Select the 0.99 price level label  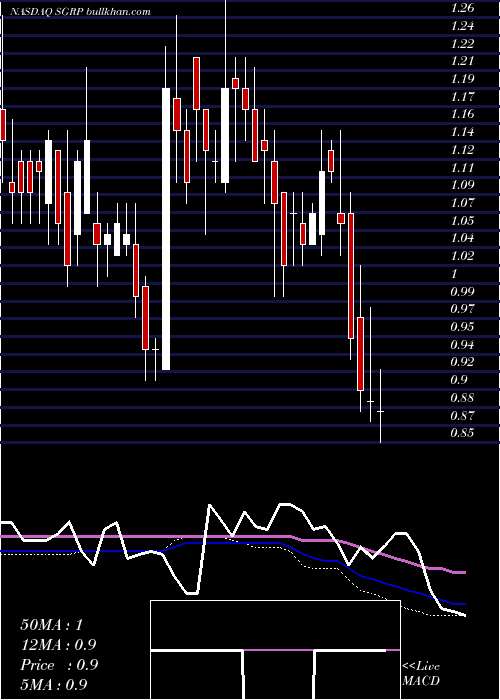pos(462,291)
